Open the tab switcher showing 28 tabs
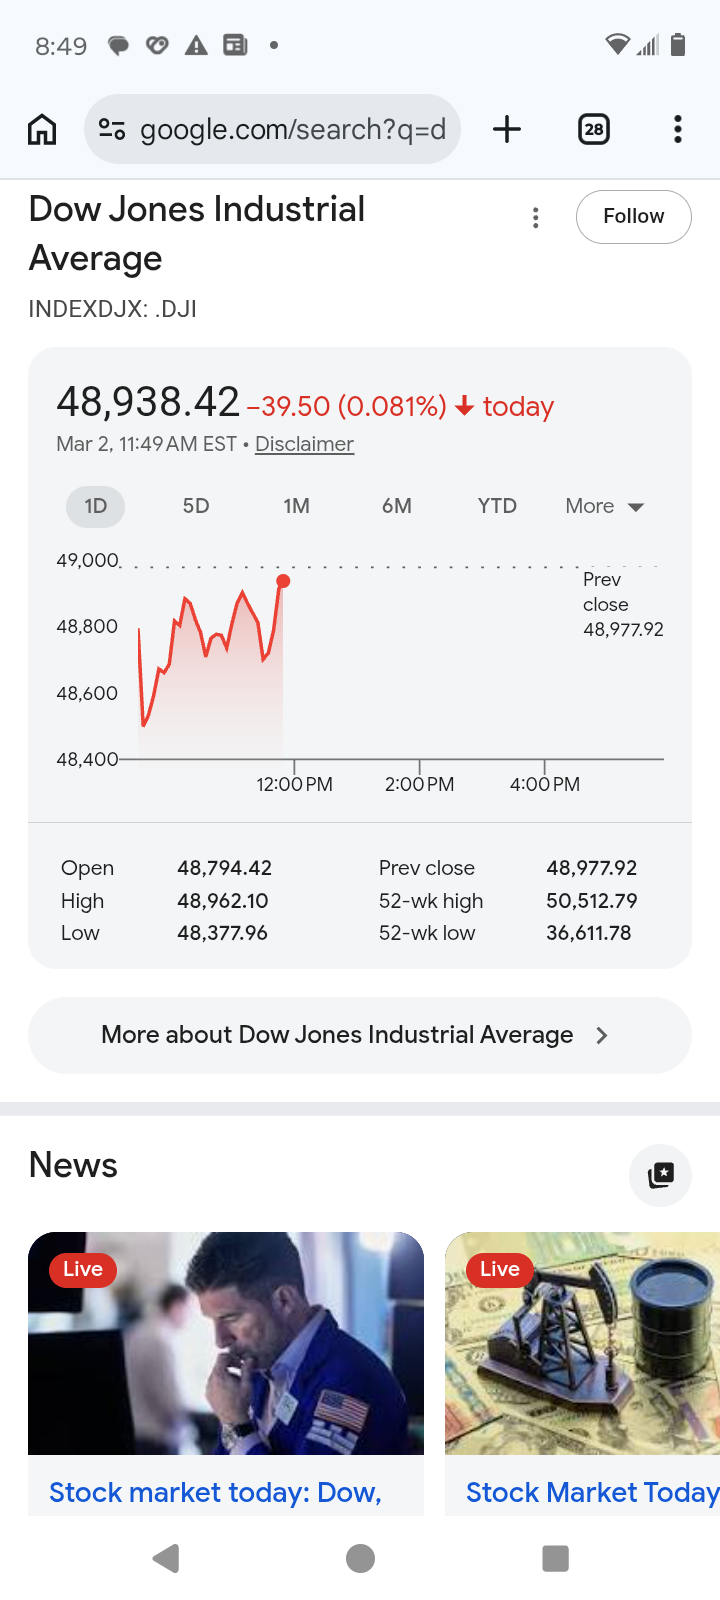The width and height of the screenshot is (720, 1600). tap(594, 129)
